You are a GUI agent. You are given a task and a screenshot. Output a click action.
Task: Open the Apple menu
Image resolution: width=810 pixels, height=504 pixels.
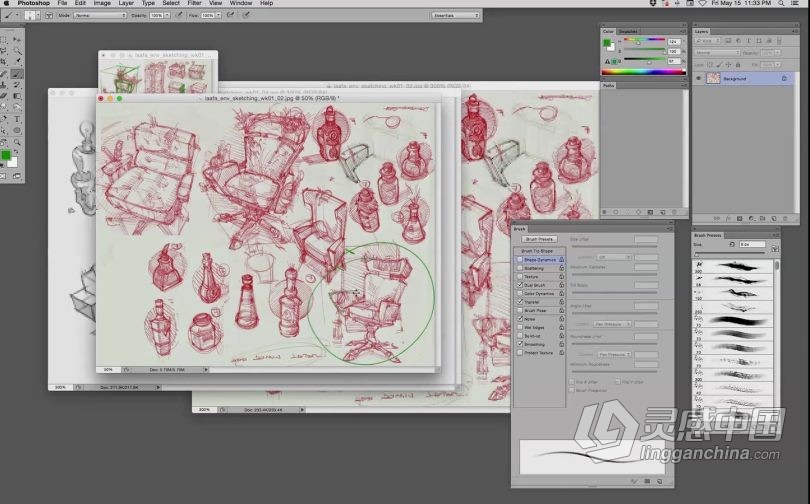(x=7, y=3)
